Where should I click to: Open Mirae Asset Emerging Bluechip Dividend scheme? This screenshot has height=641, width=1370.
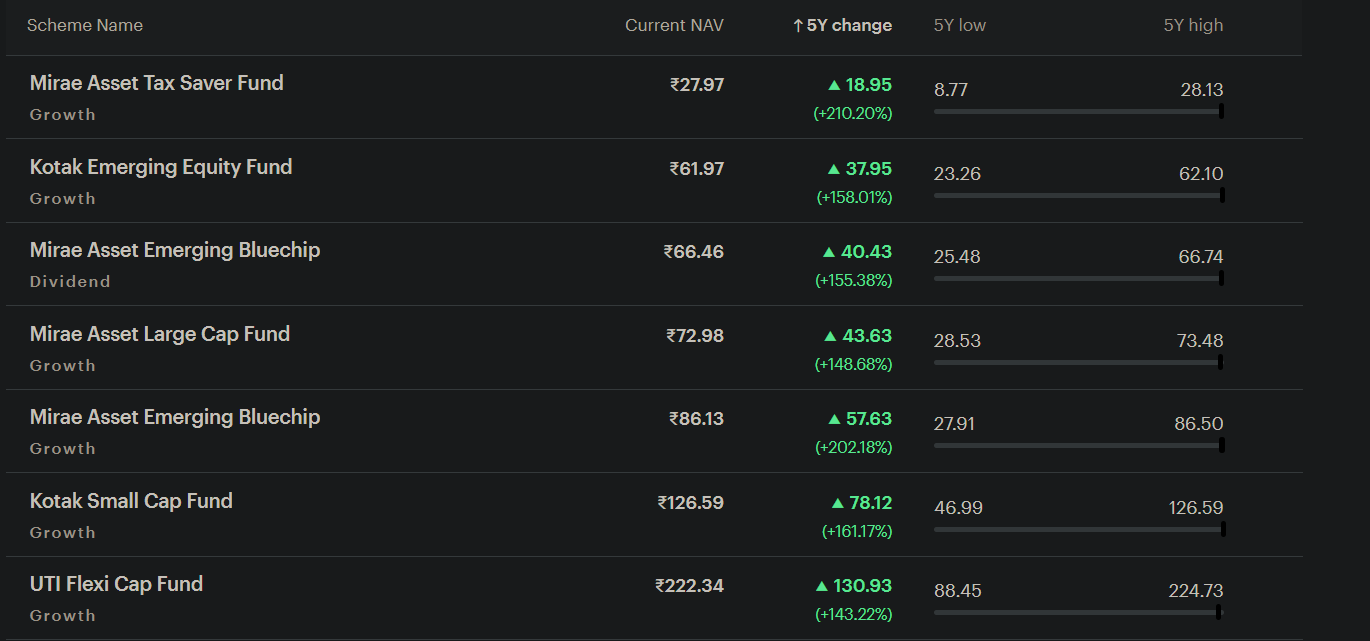click(175, 264)
